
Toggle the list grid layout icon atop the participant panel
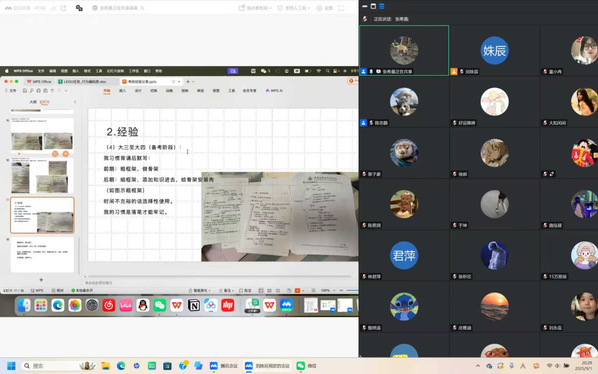(381, 6)
